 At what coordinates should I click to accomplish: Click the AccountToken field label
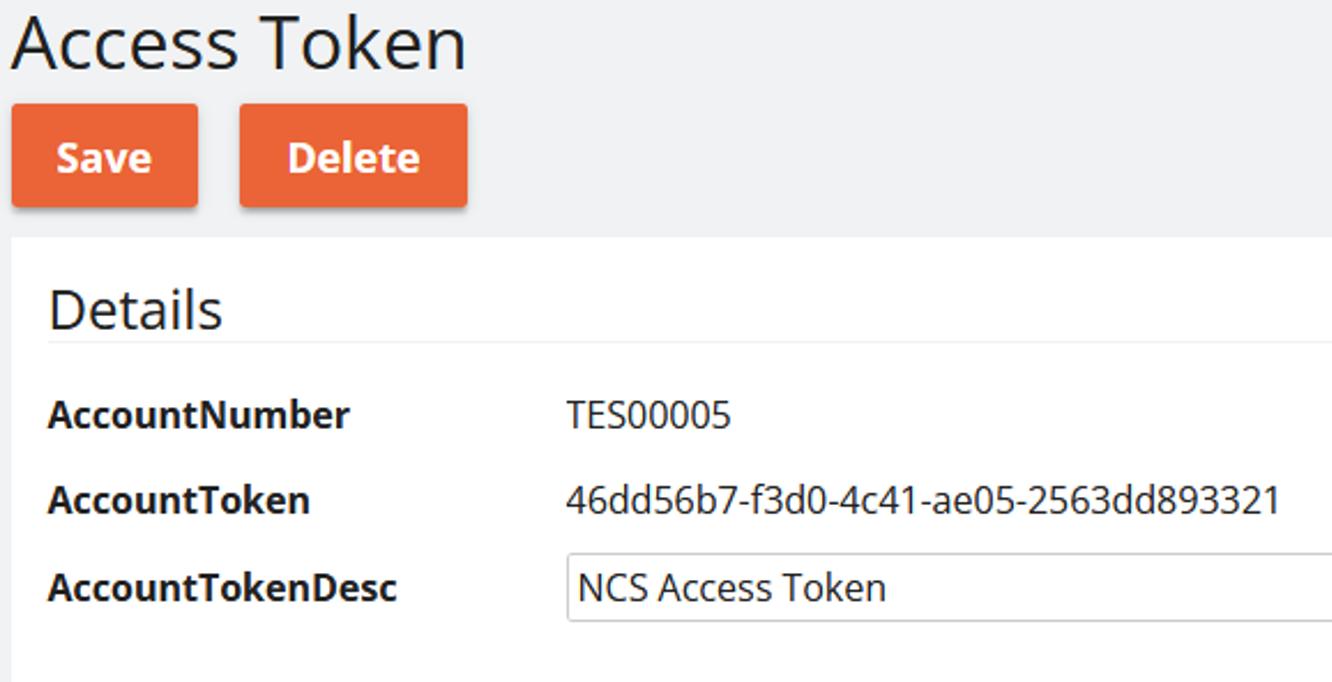coord(178,500)
